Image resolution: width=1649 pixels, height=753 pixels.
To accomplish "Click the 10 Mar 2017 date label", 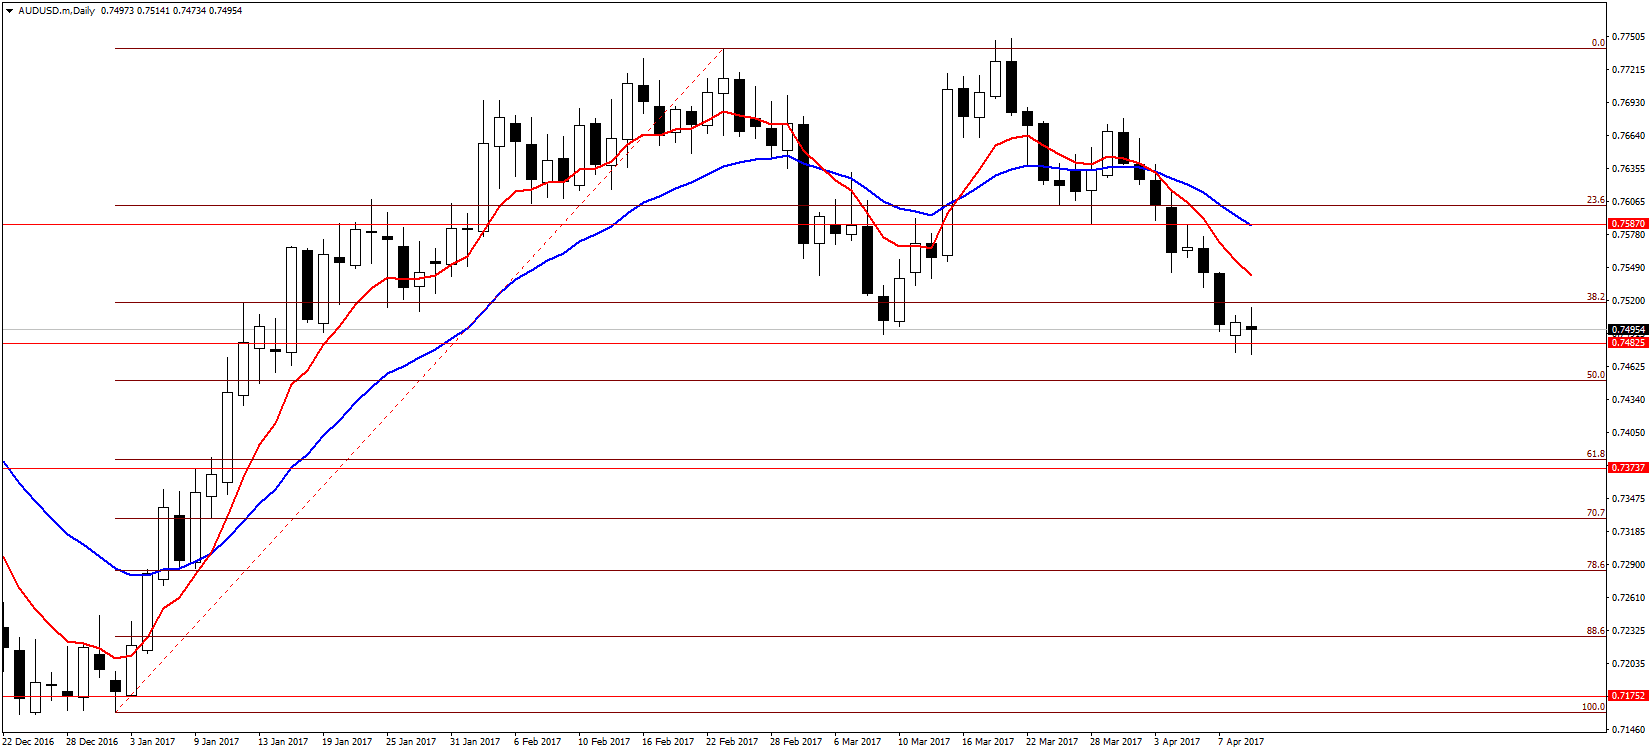I will pos(924,742).
